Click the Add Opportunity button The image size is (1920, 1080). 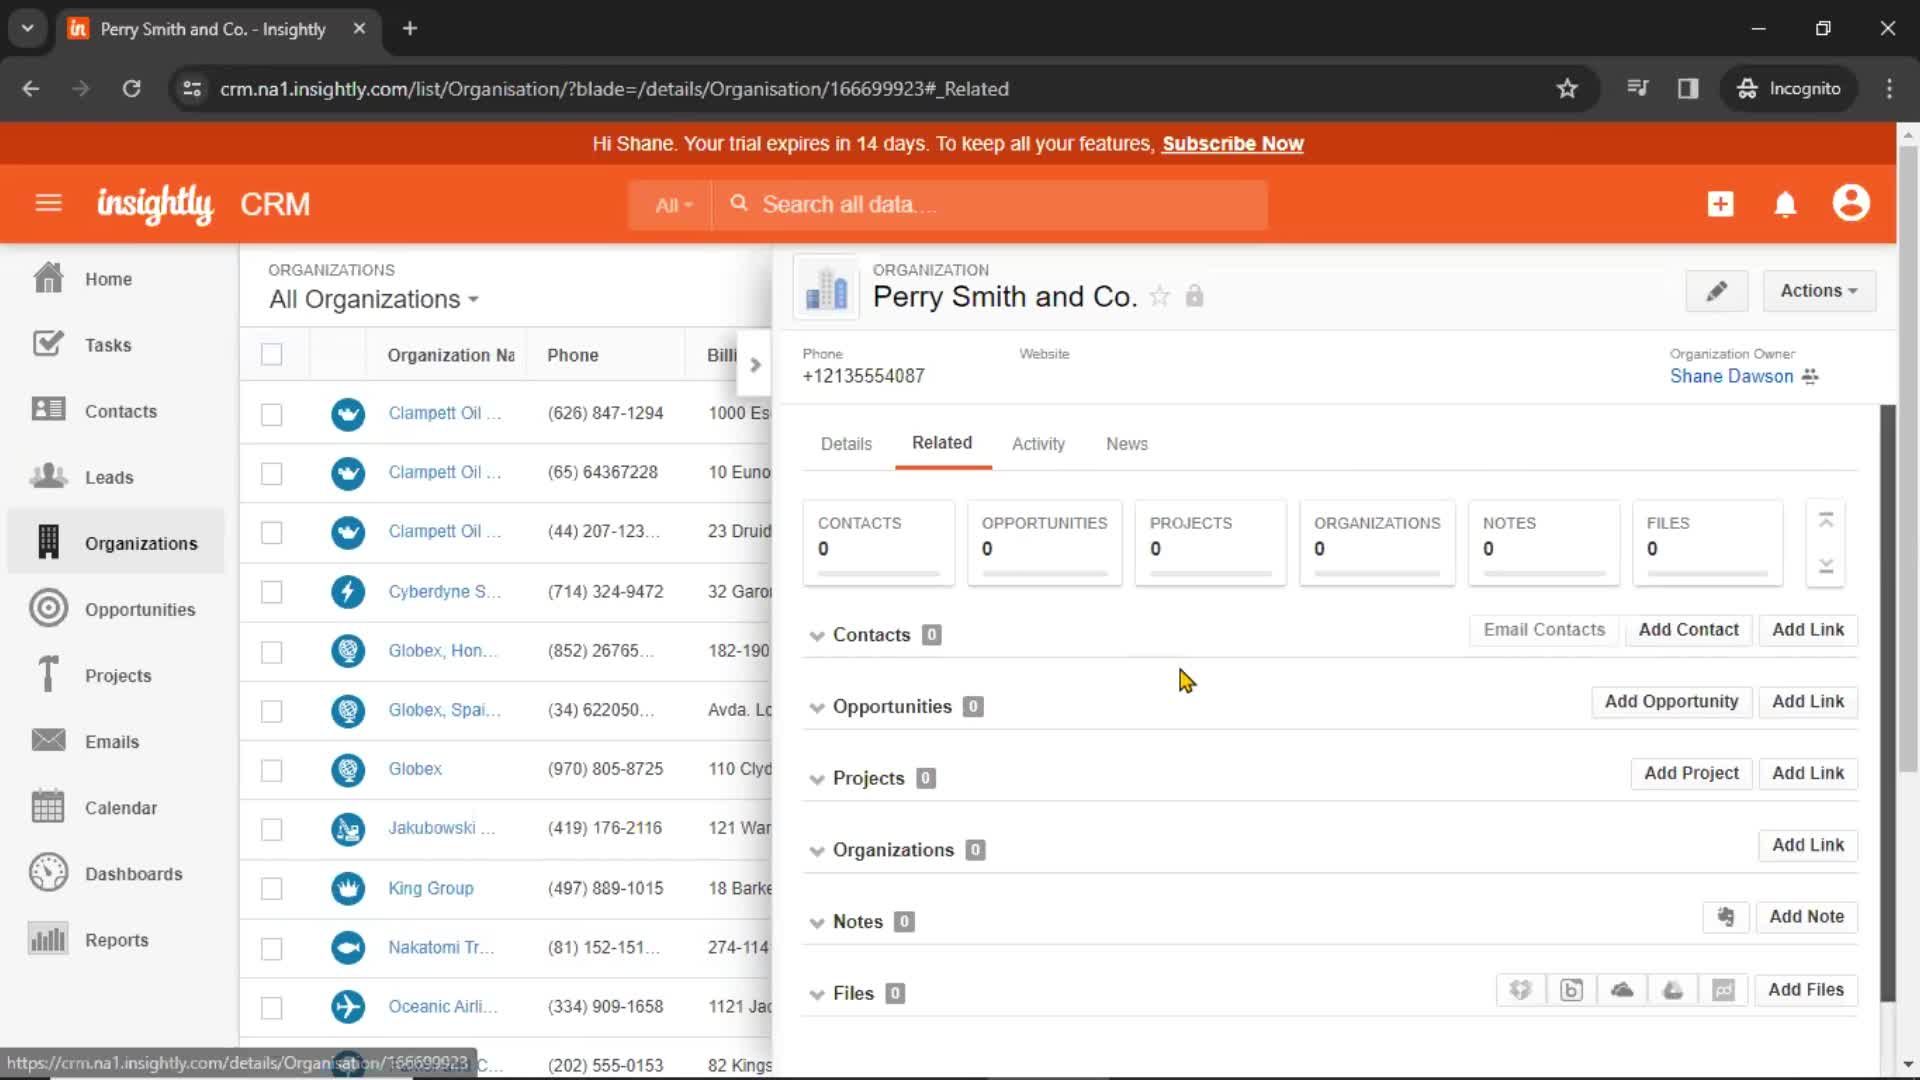(x=1671, y=702)
